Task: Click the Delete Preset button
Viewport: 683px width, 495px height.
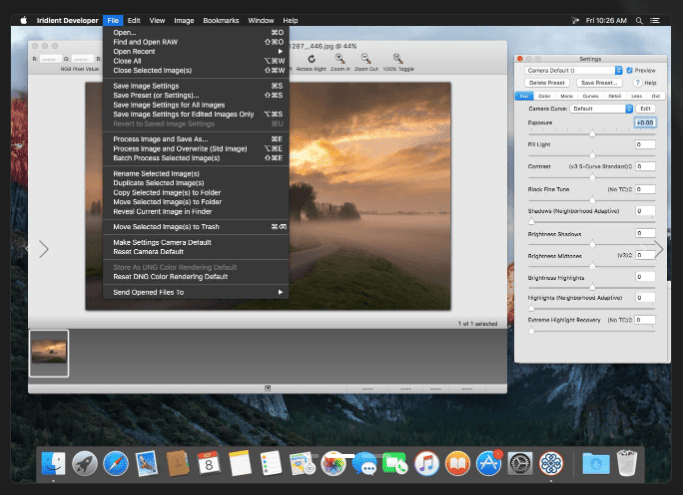Action: 547,83
